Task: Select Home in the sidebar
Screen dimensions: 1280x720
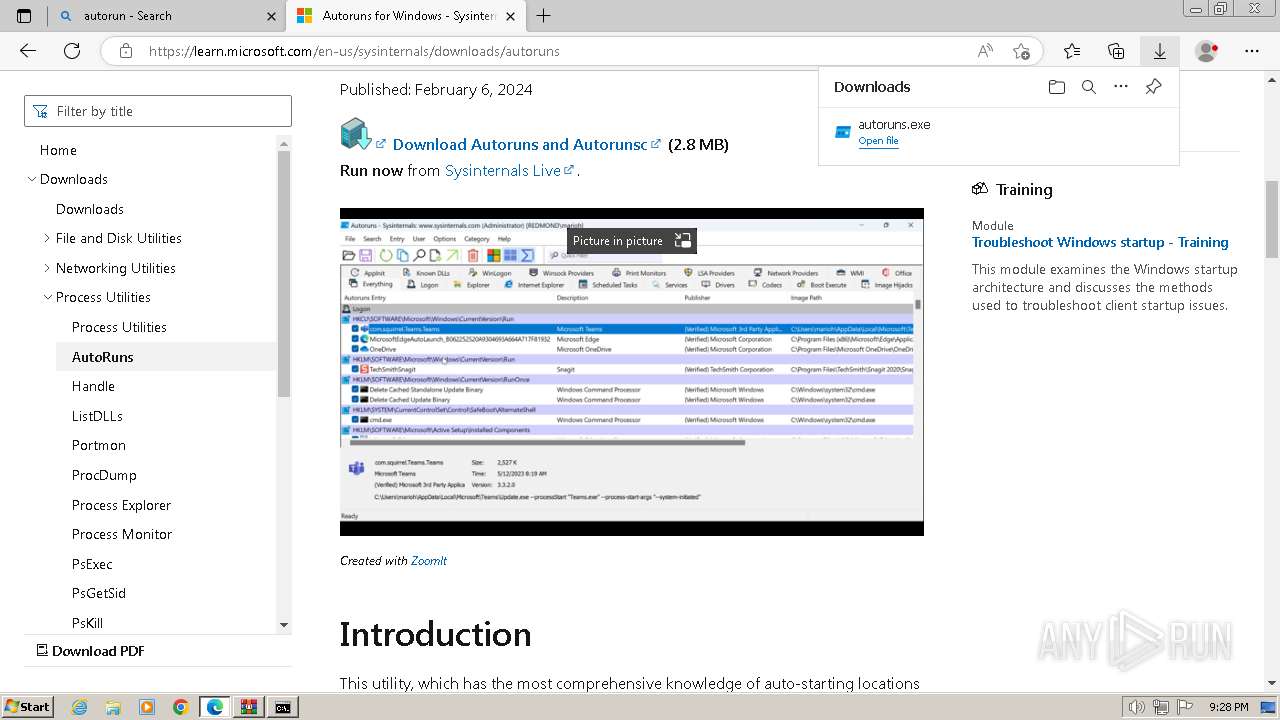Action: (x=58, y=150)
